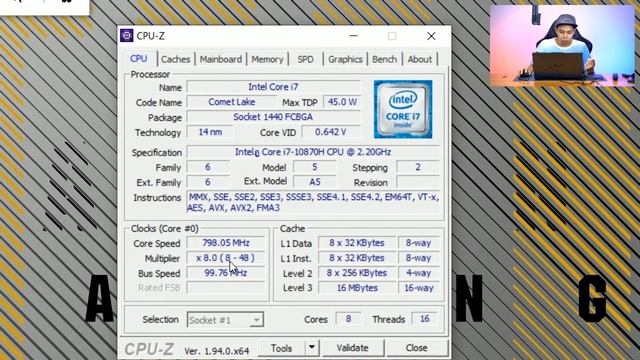Click the Cores count value 8
The image size is (640, 360).
[x=348, y=319]
